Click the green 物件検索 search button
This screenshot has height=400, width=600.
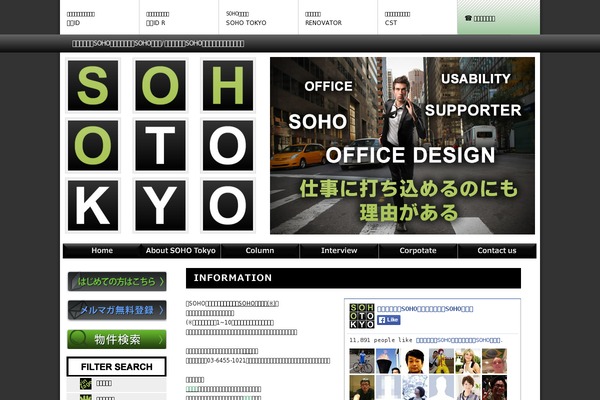[x=117, y=339]
